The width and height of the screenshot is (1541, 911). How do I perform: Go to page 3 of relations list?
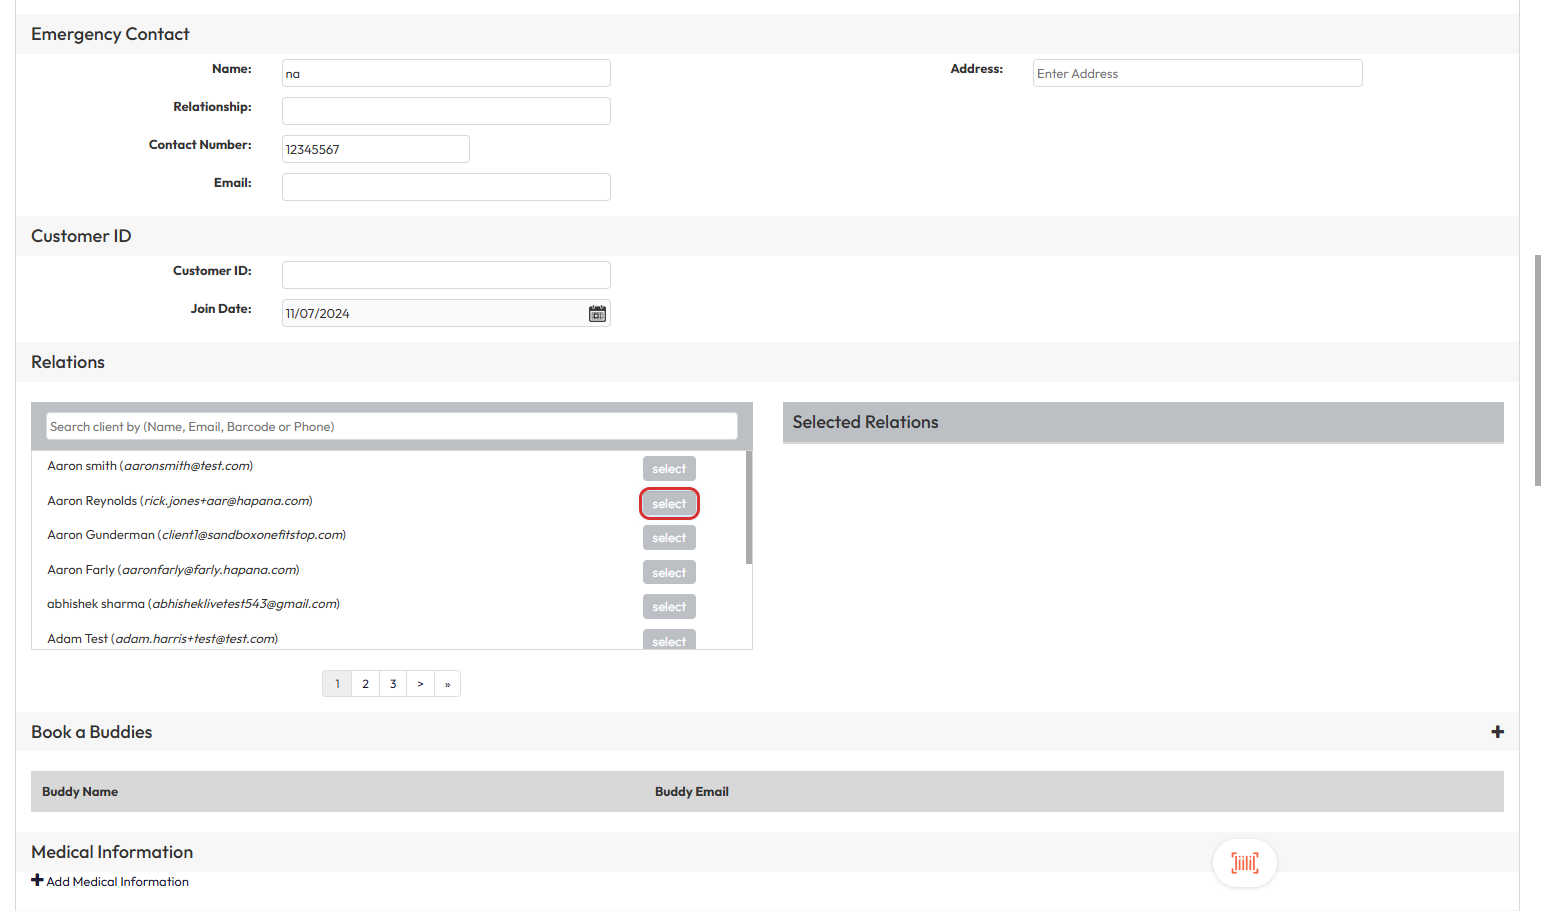pyautogui.click(x=393, y=684)
